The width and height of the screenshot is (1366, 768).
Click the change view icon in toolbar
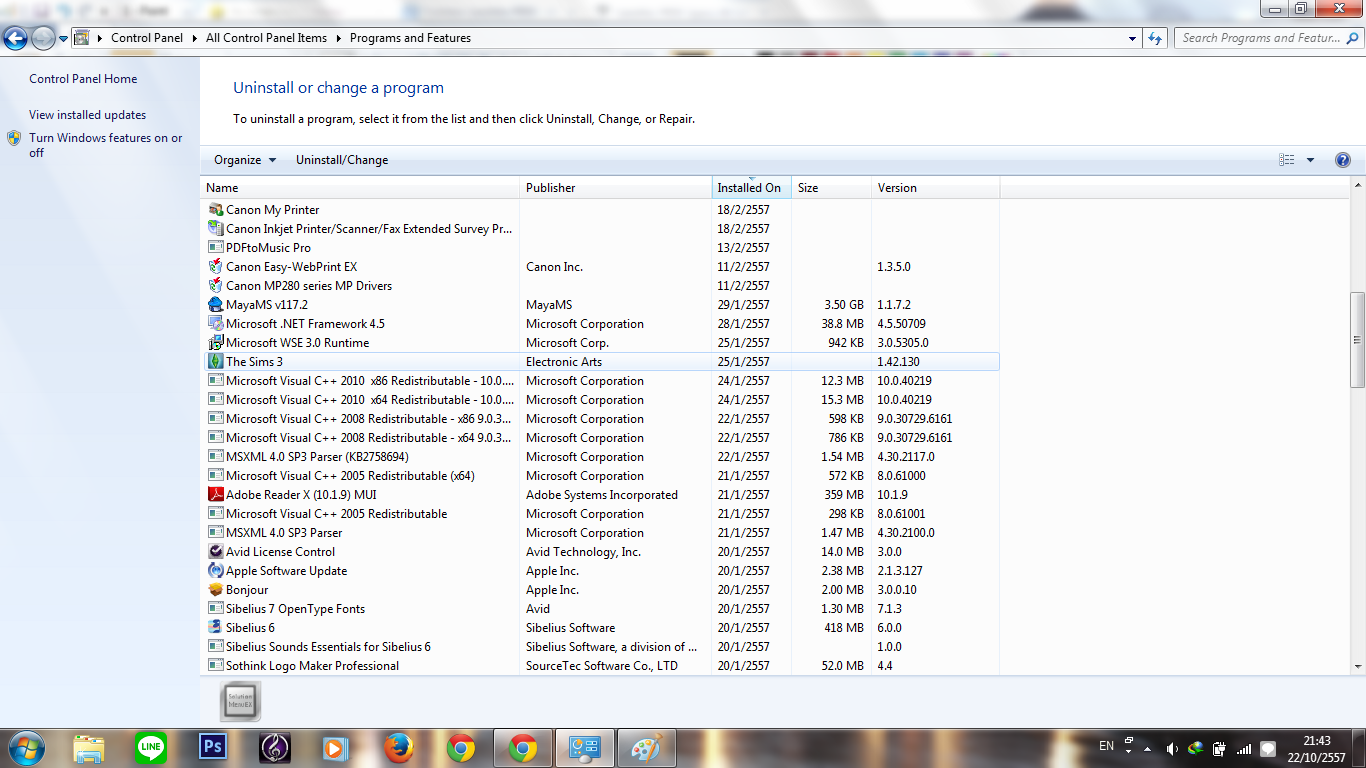(x=1287, y=160)
